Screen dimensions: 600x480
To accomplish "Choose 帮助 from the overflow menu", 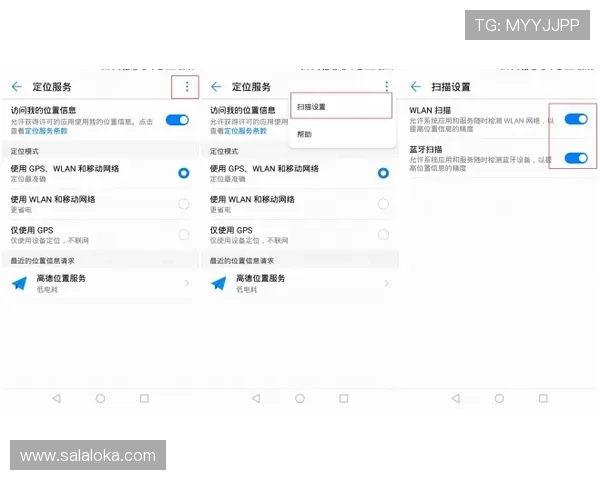I will (342, 134).
